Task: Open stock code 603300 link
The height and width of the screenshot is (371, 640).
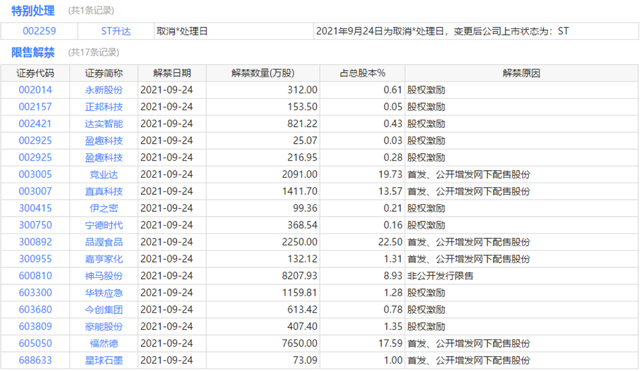Action: 35,293
